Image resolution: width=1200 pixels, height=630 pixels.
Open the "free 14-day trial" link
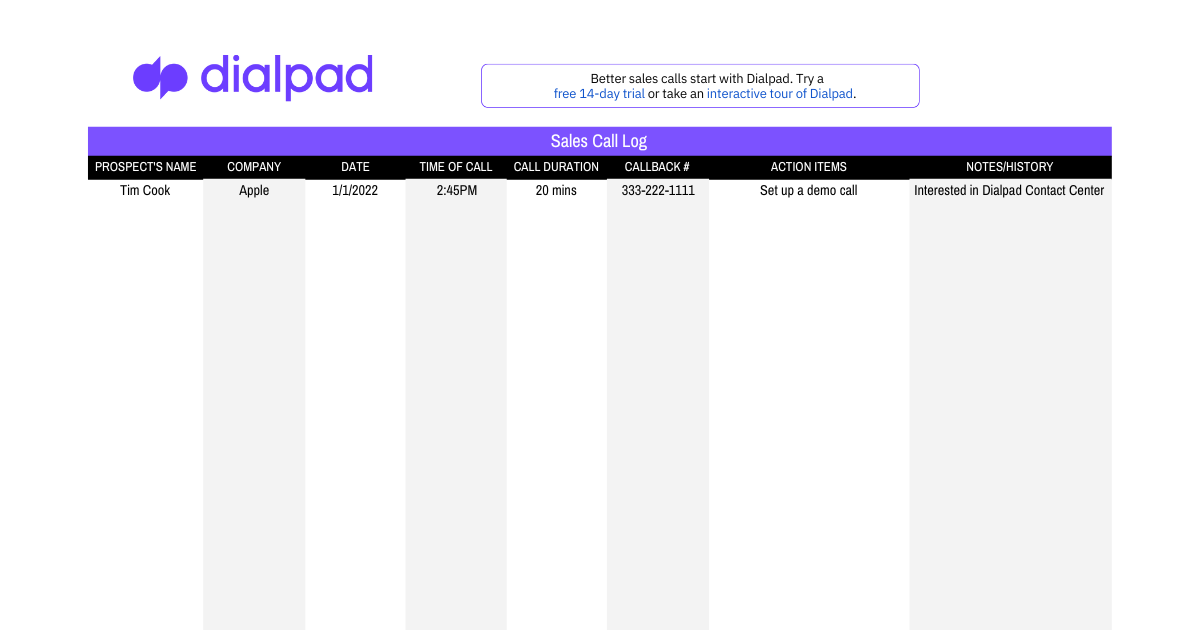[599, 93]
